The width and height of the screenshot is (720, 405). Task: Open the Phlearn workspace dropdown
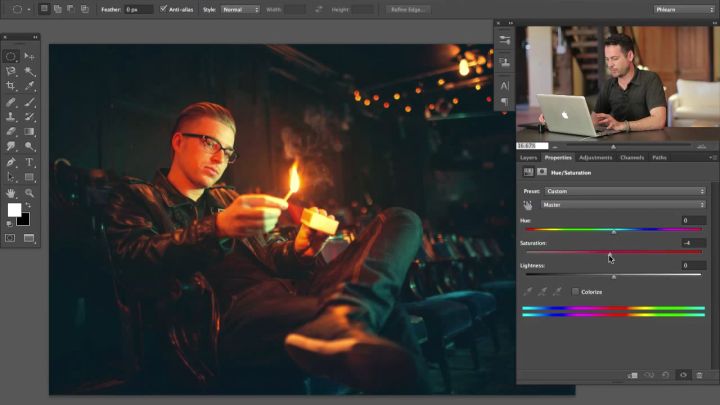click(x=684, y=9)
